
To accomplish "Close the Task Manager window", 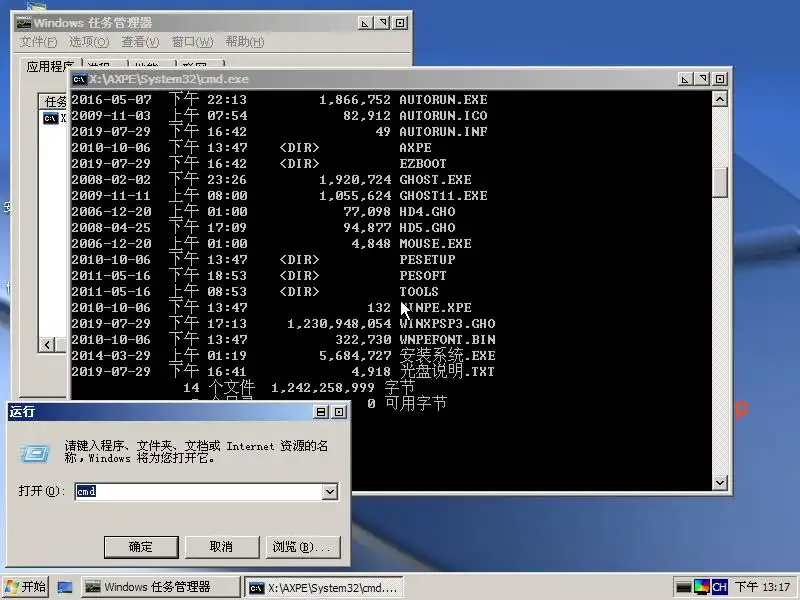I will pos(401,23).
